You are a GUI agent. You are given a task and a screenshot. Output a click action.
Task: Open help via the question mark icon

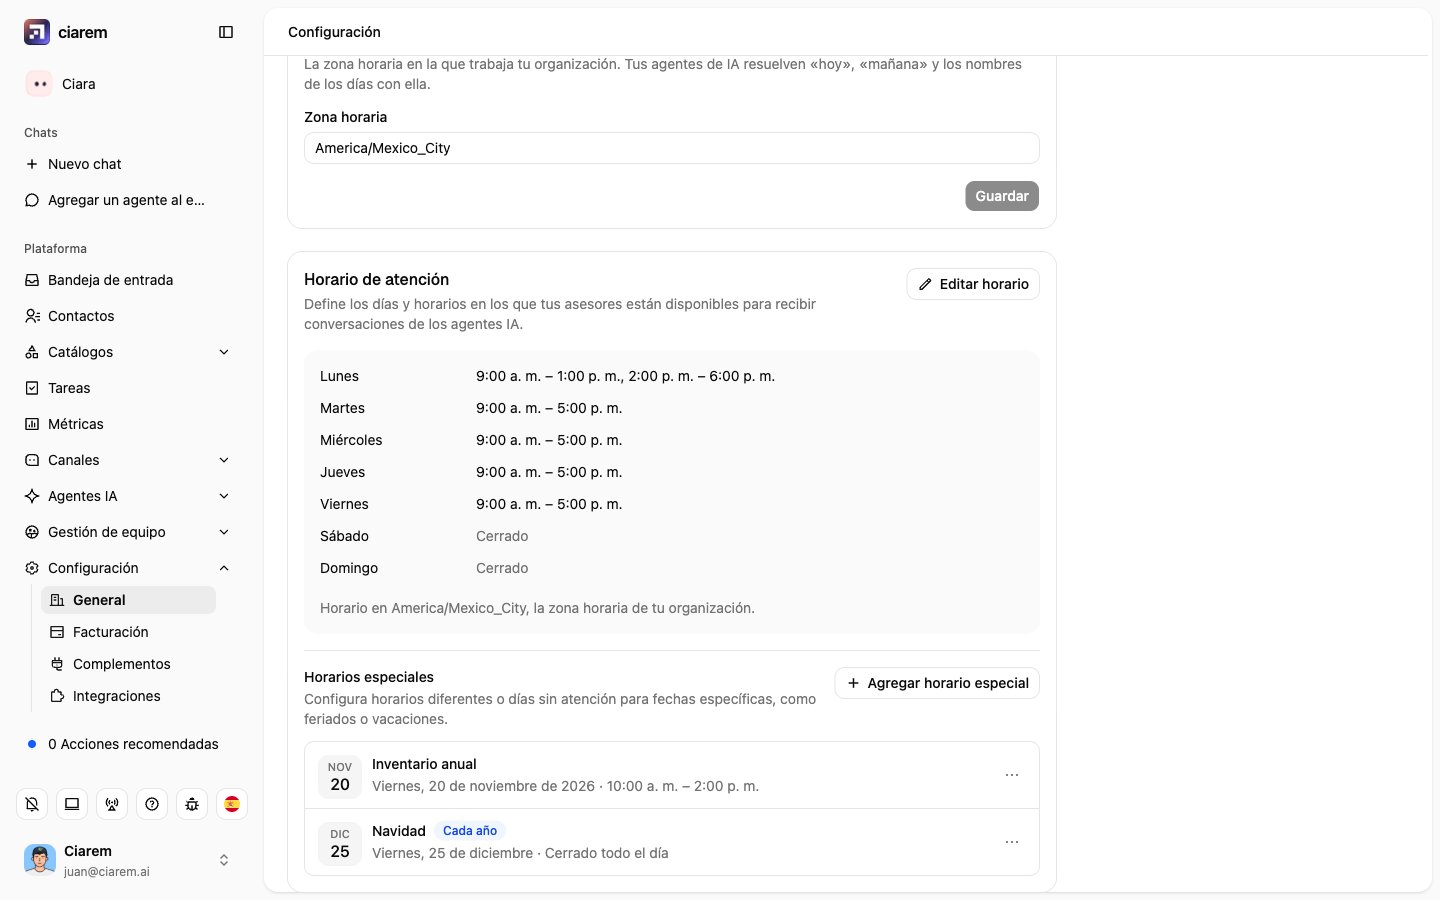(x=152, y=804)
